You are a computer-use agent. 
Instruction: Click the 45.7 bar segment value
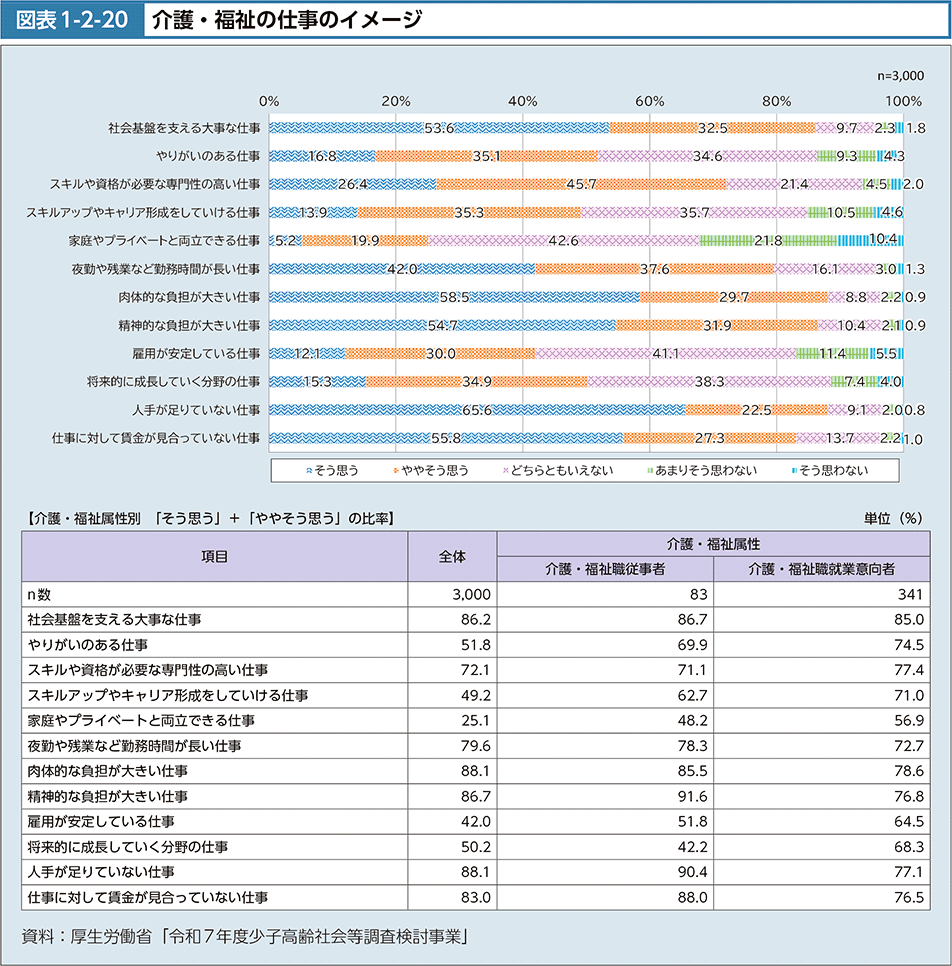point(582,184)
